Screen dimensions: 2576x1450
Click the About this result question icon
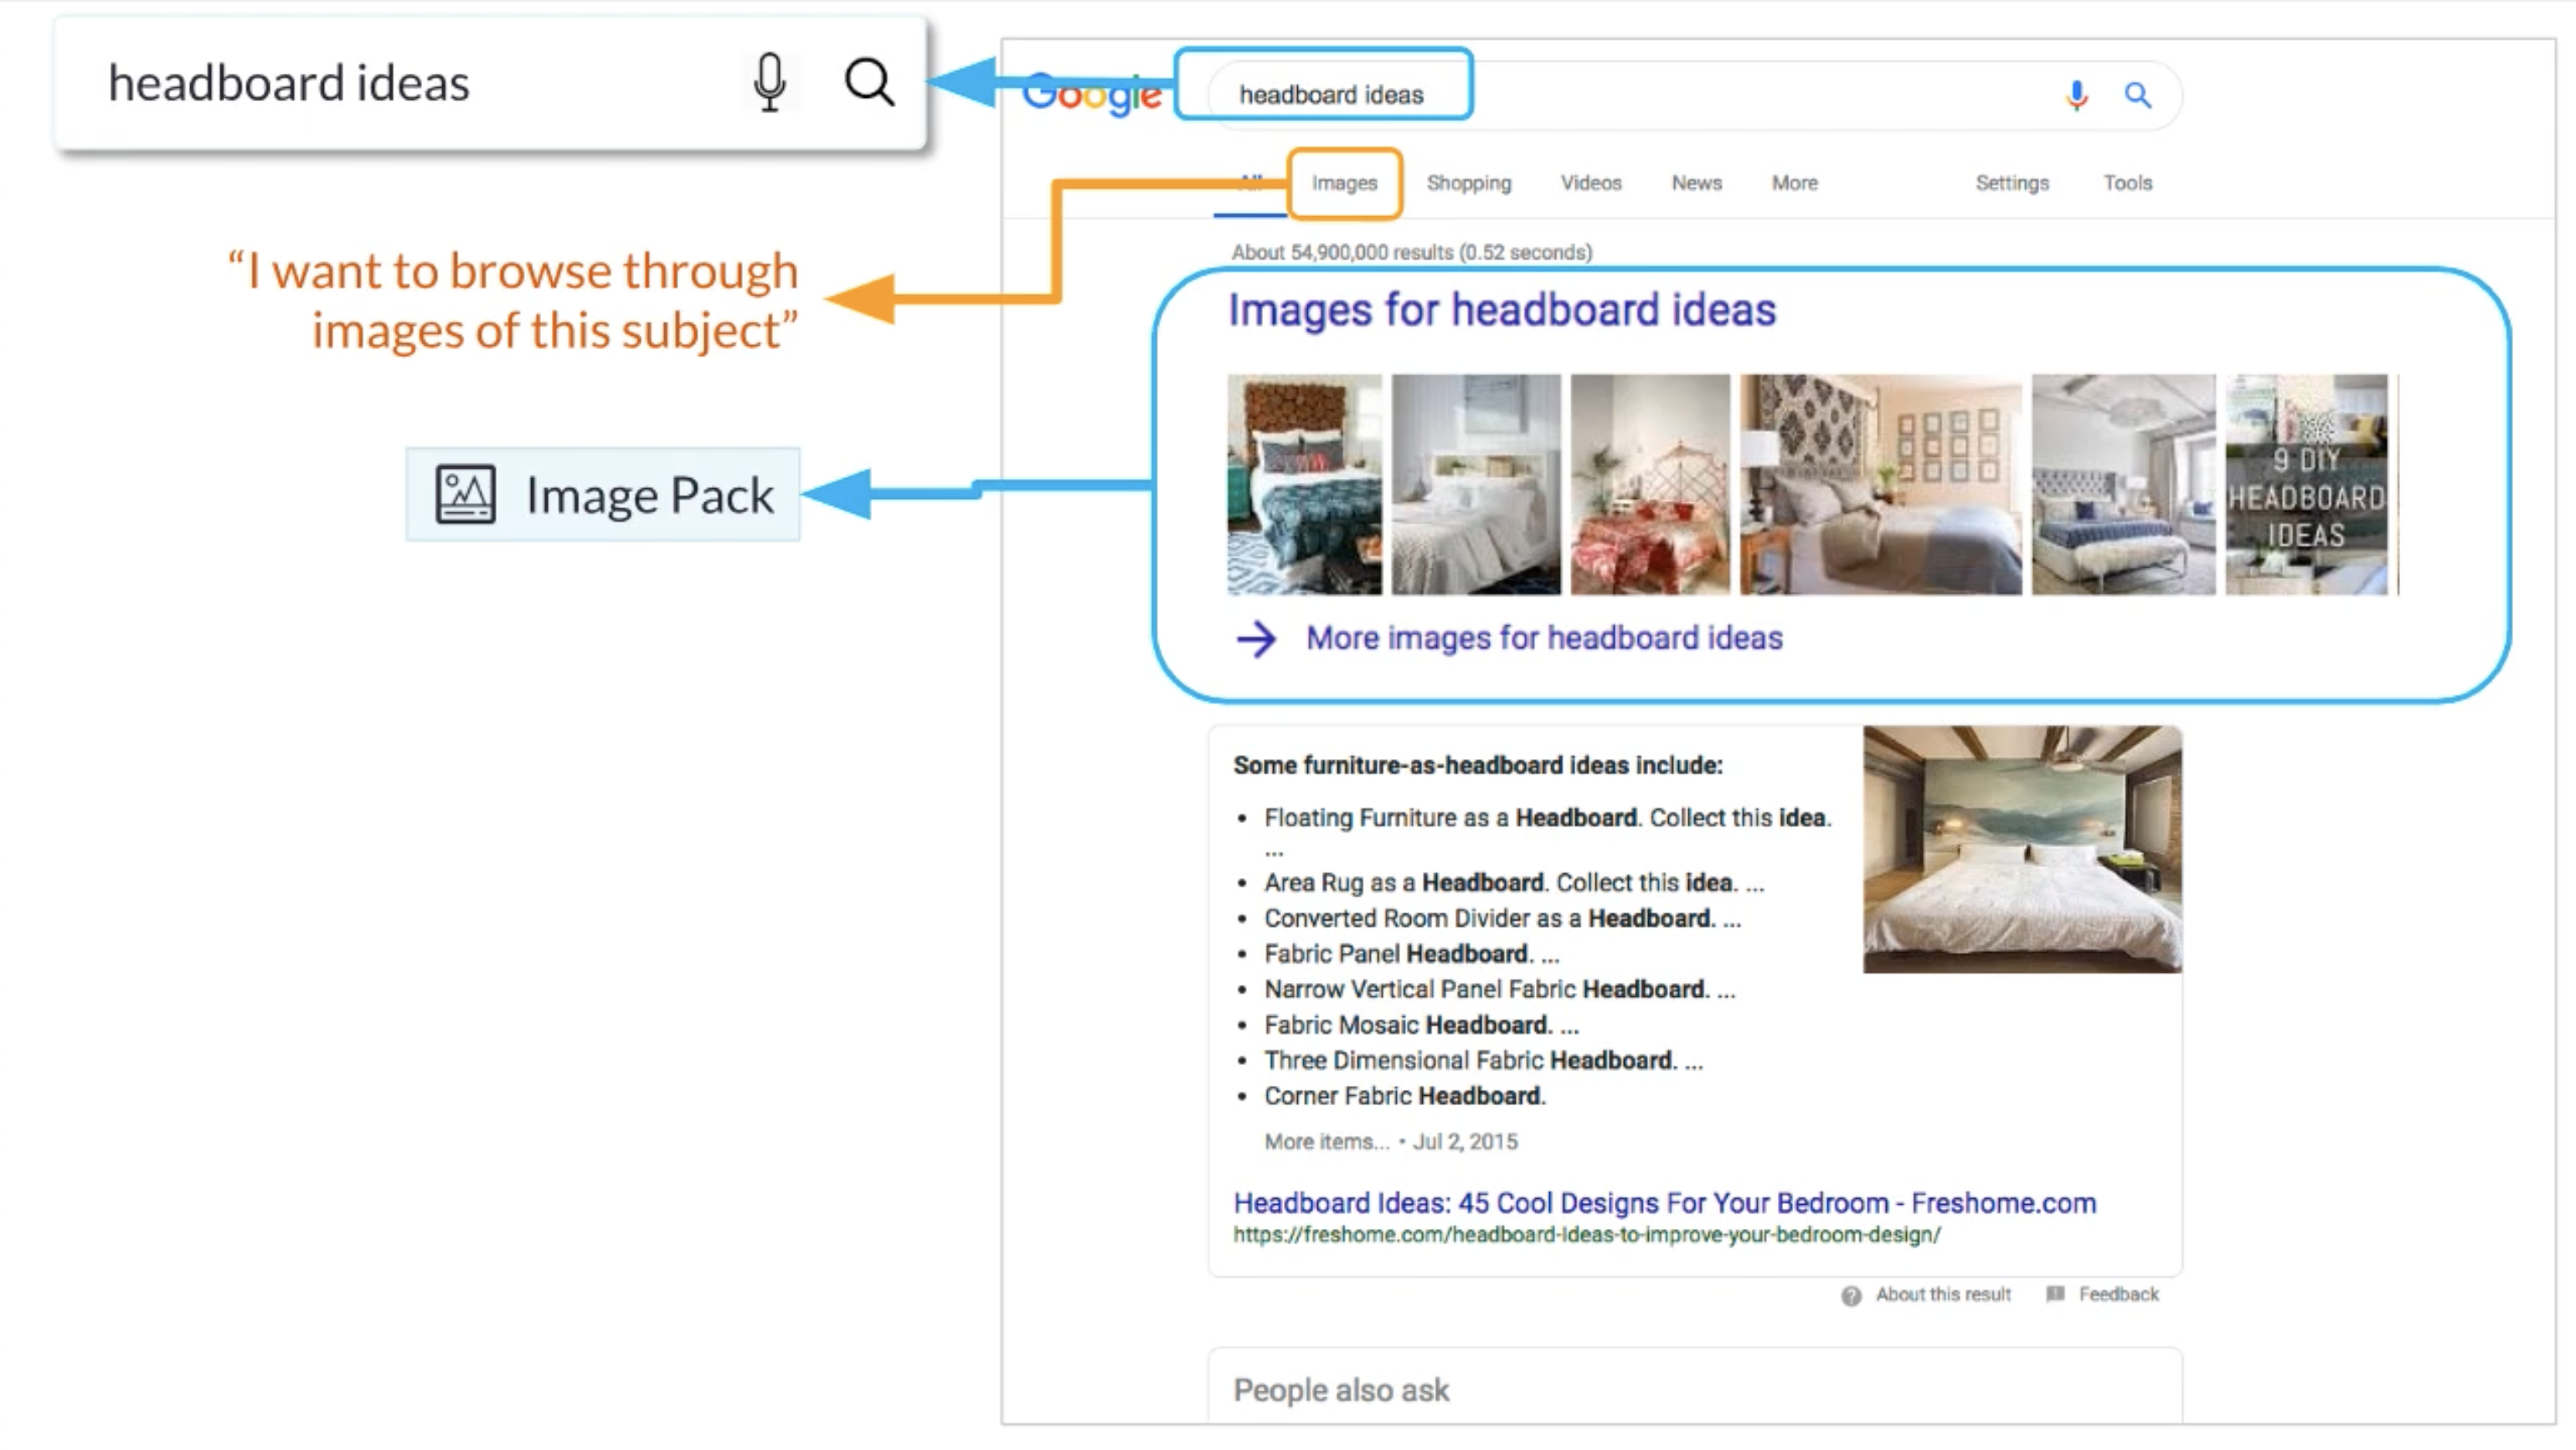tap(1851, 1295)
